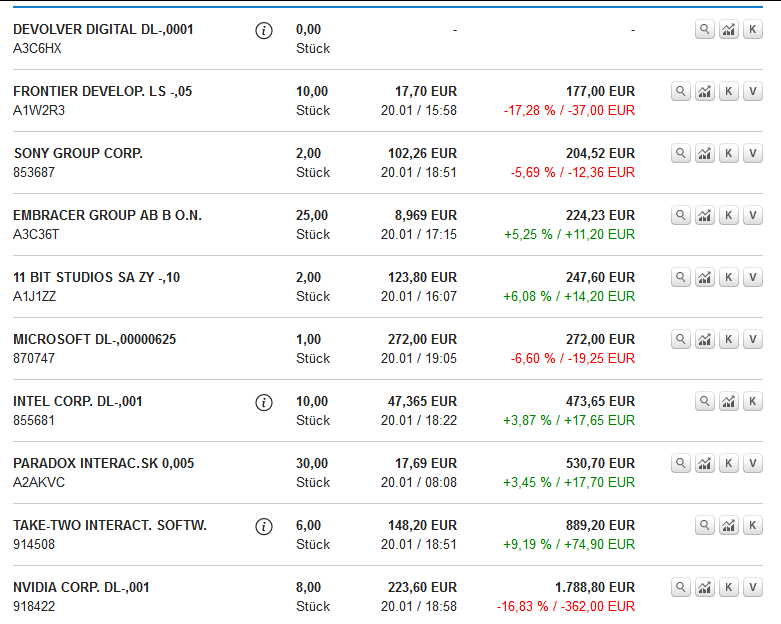Screen dimensions: 781x624
Task: View chart icon for Frontier Develop. row
Action: (704, 92)
